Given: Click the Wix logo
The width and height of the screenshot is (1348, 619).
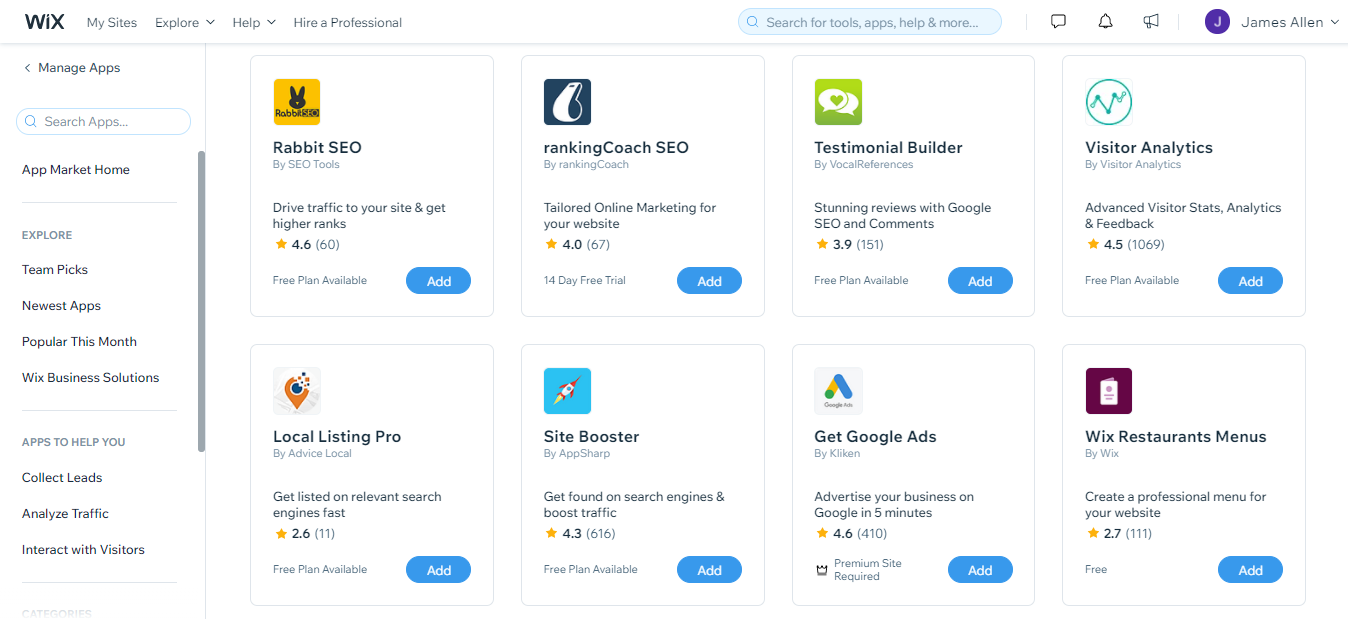Looking at the screenshot, I should [44, 22].
